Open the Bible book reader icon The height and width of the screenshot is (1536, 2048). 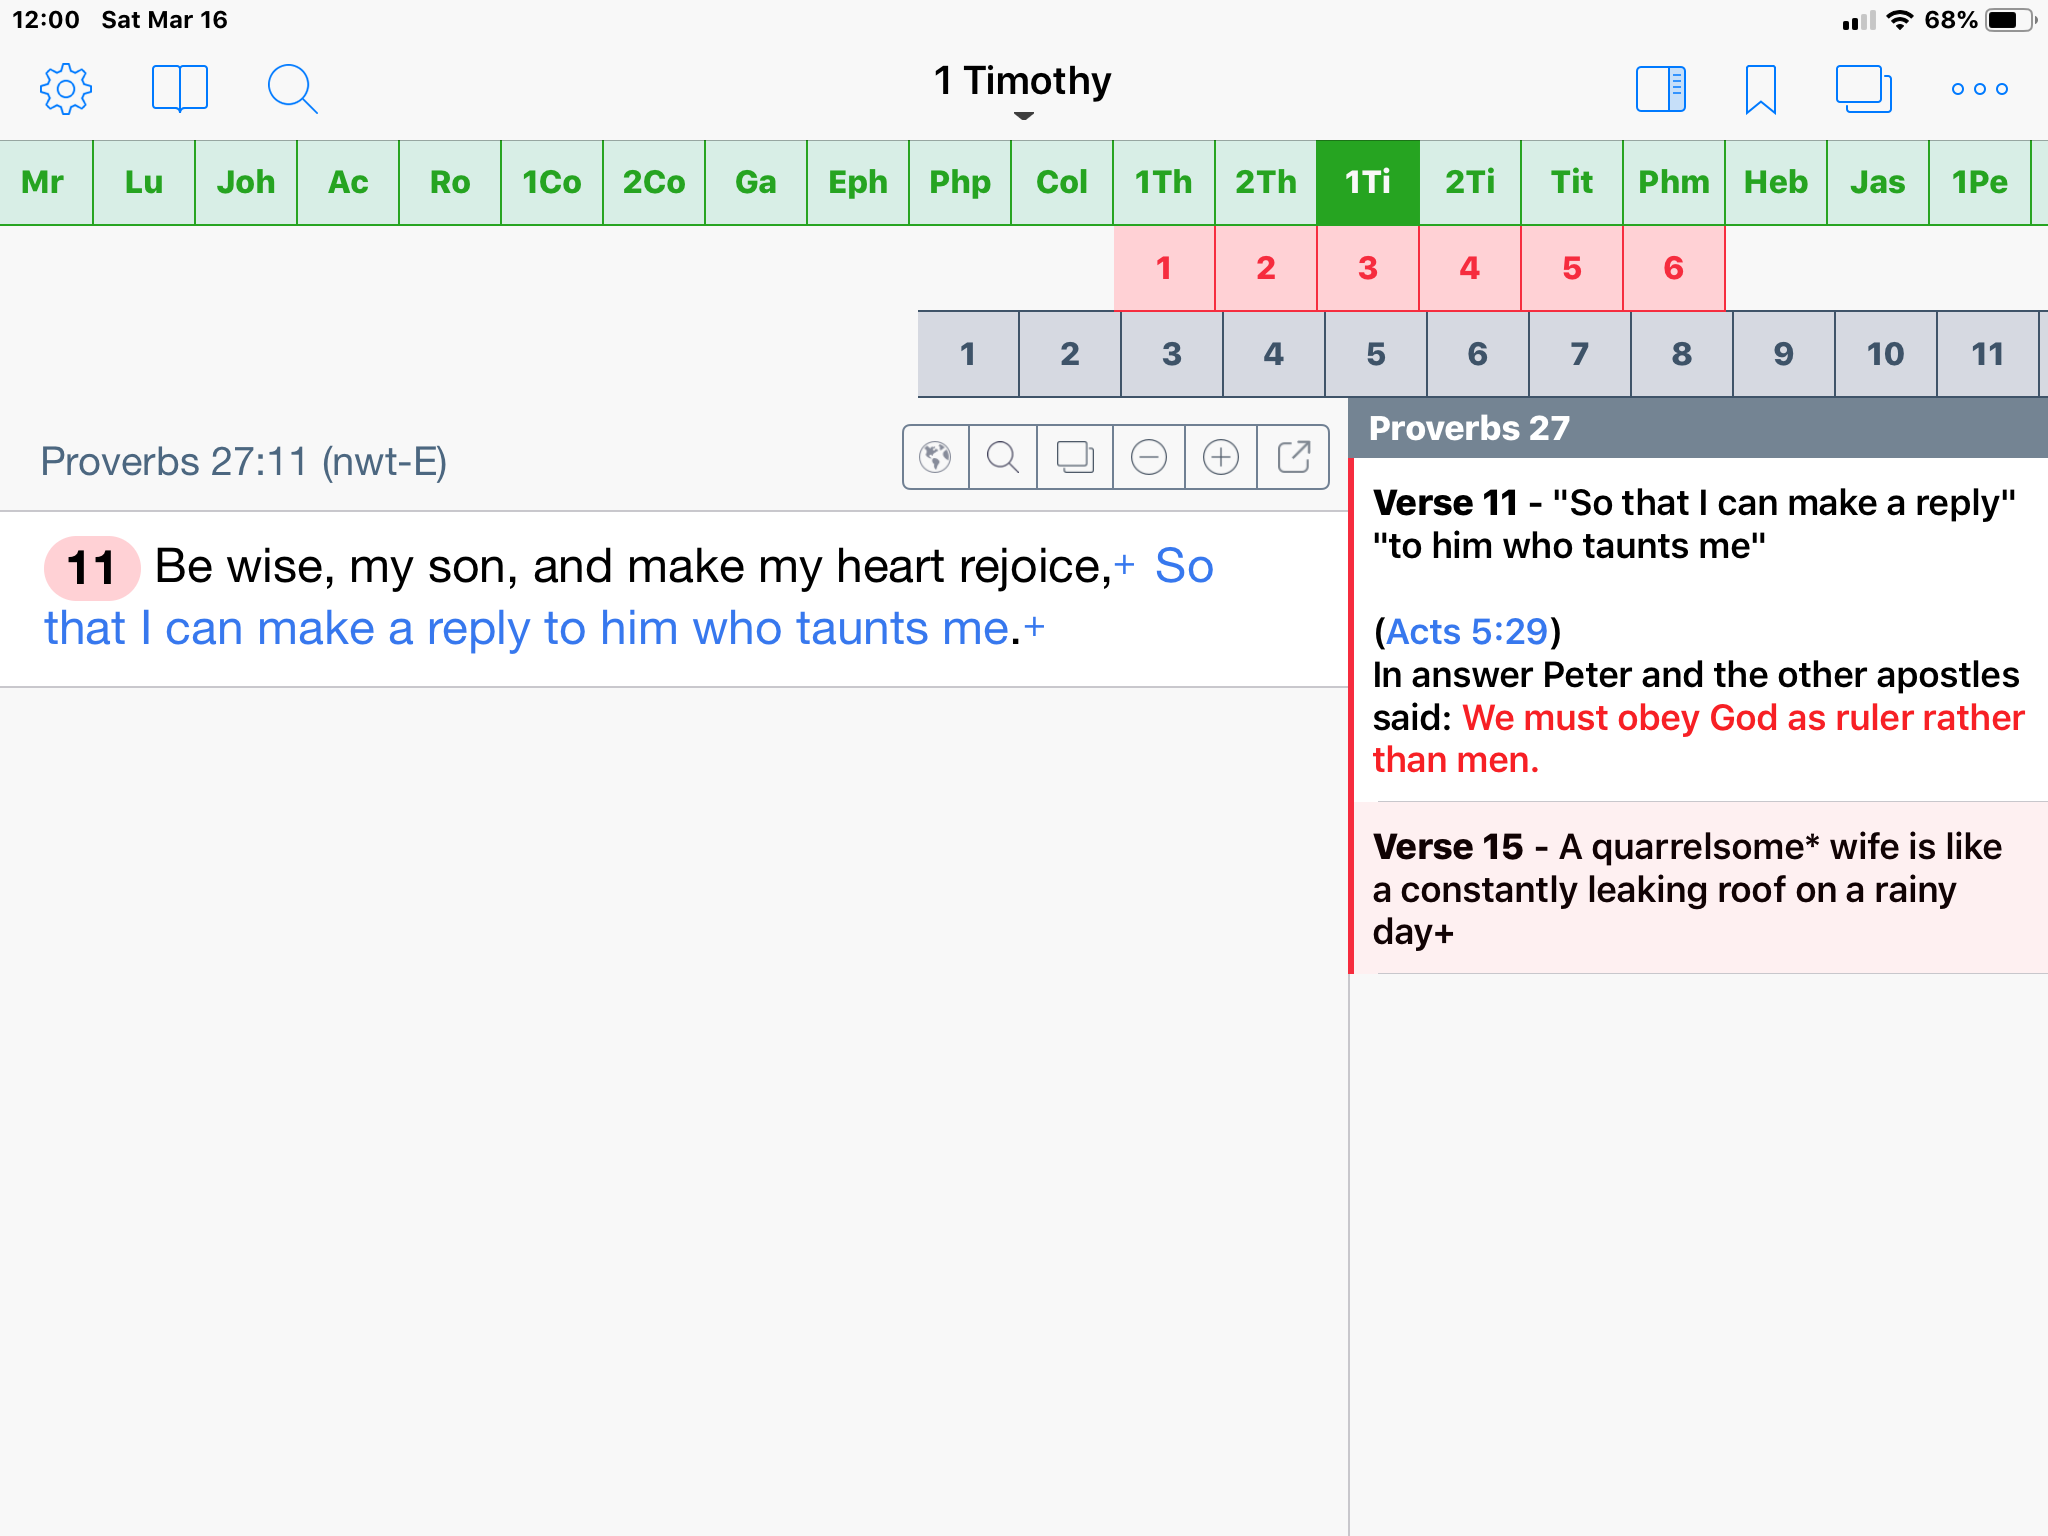(180, 89)
